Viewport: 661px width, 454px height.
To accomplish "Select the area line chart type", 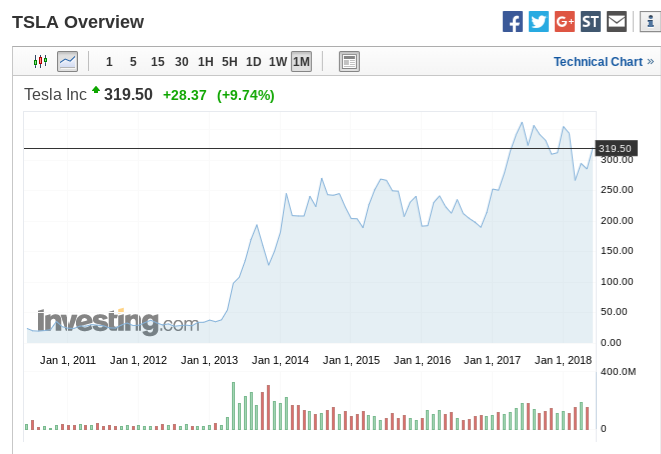I will 67,62.
